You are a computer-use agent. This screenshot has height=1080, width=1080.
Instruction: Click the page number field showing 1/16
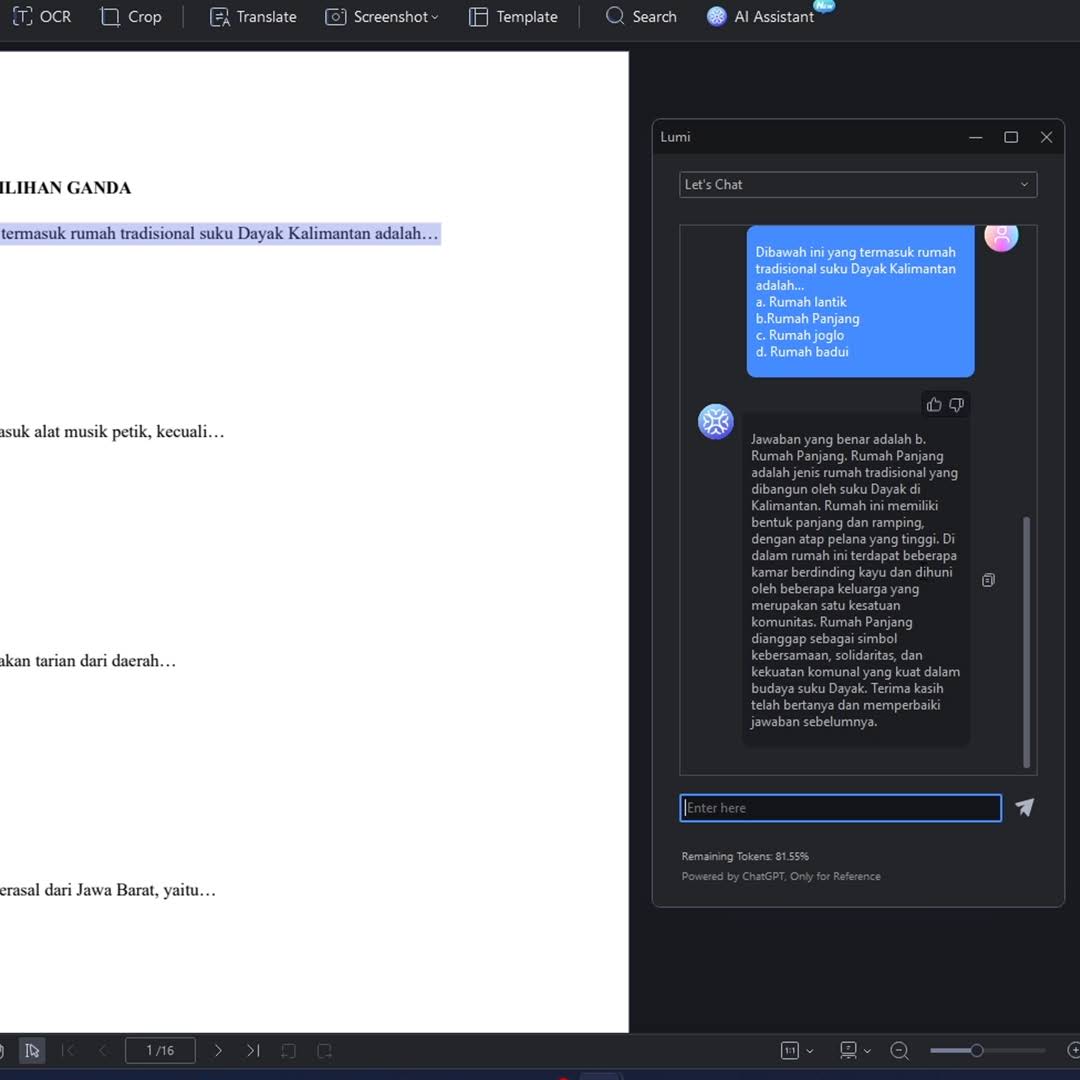tap(160, 1050)
